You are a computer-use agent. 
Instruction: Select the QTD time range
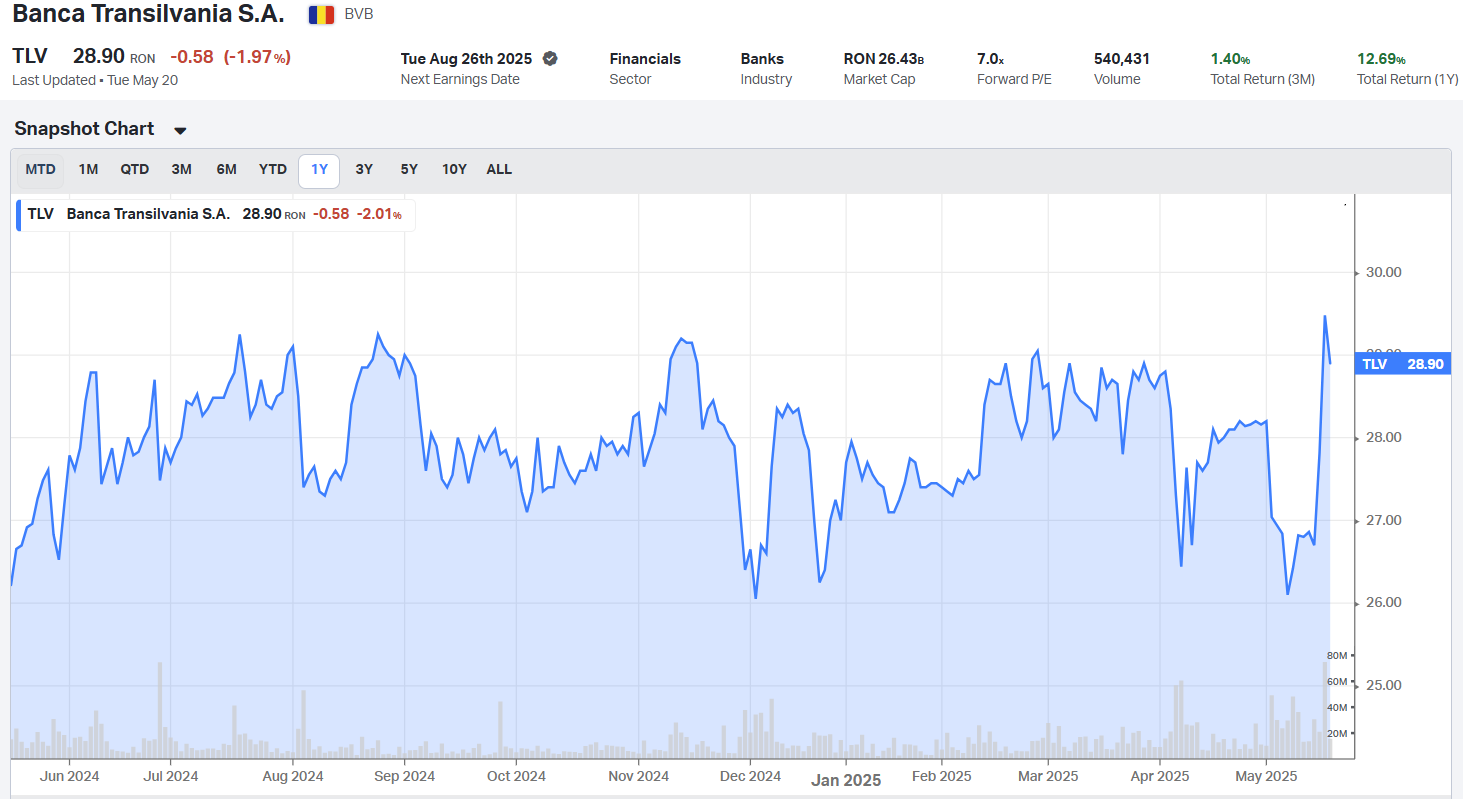click(135, 170)
